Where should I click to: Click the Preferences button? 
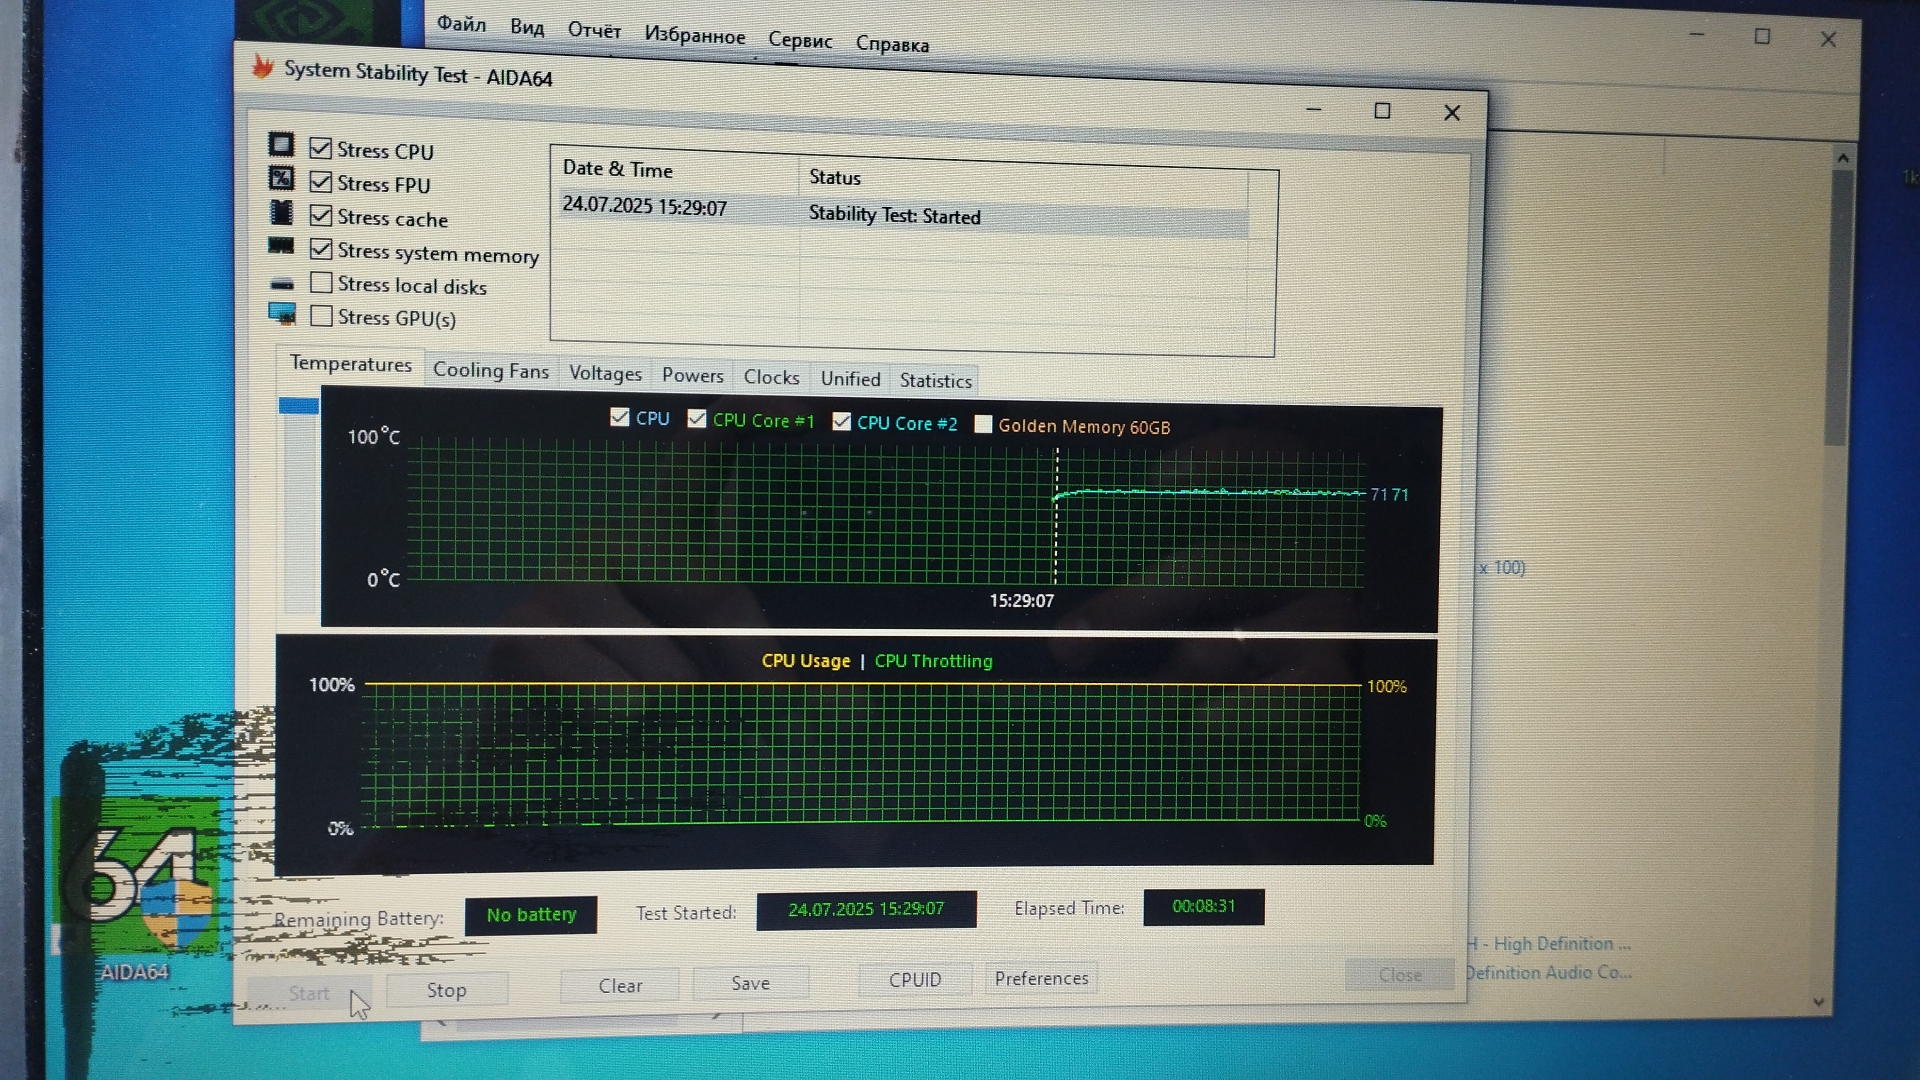tap(1041, 978)
